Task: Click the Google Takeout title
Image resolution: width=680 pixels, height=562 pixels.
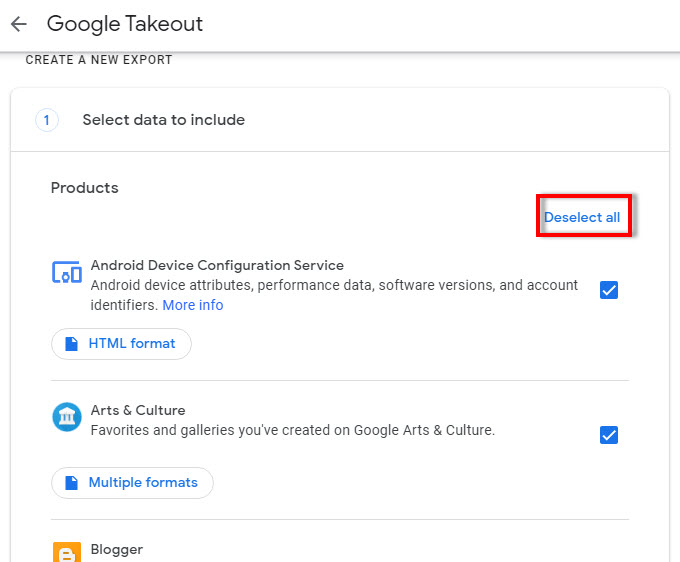Action: [x=125, y=24]
